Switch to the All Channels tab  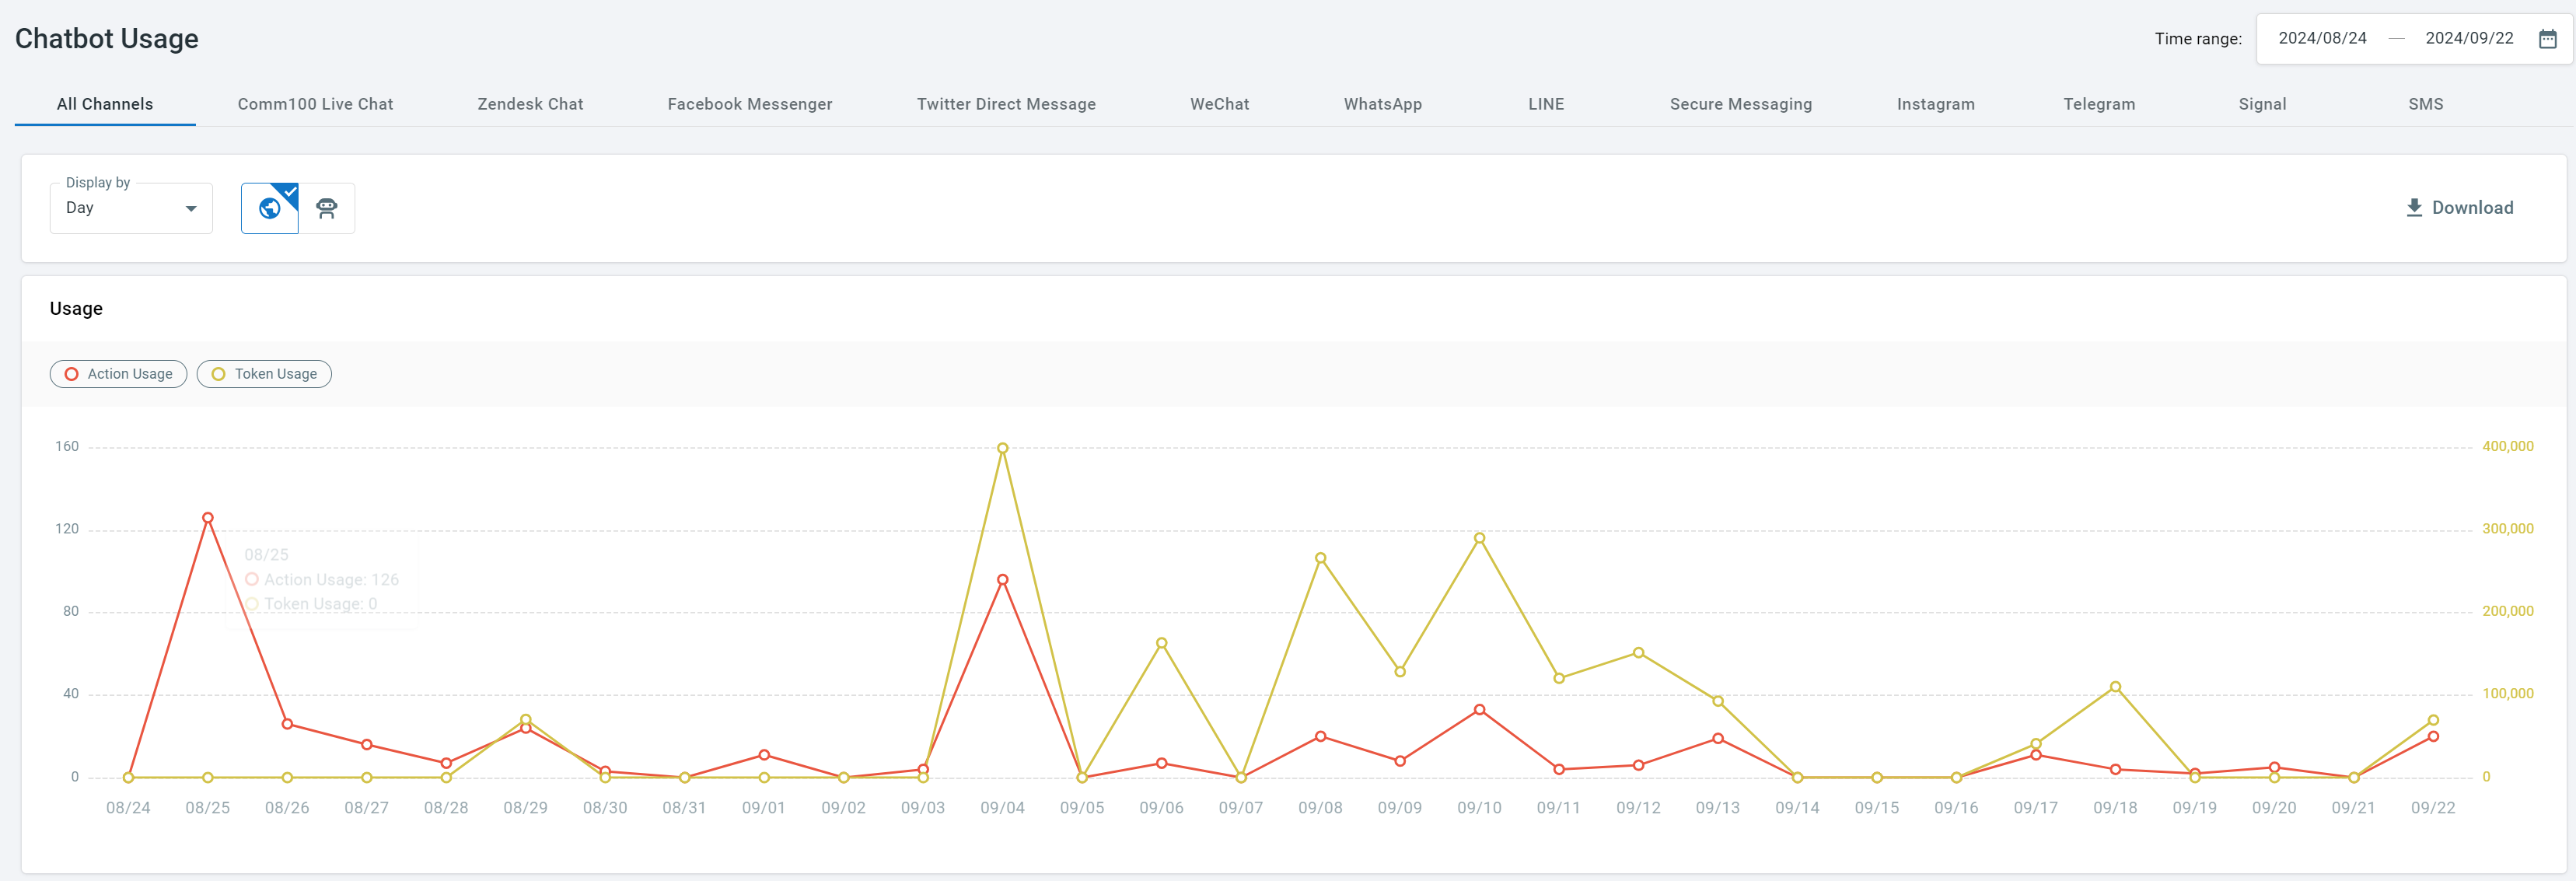tap(105, 104)
